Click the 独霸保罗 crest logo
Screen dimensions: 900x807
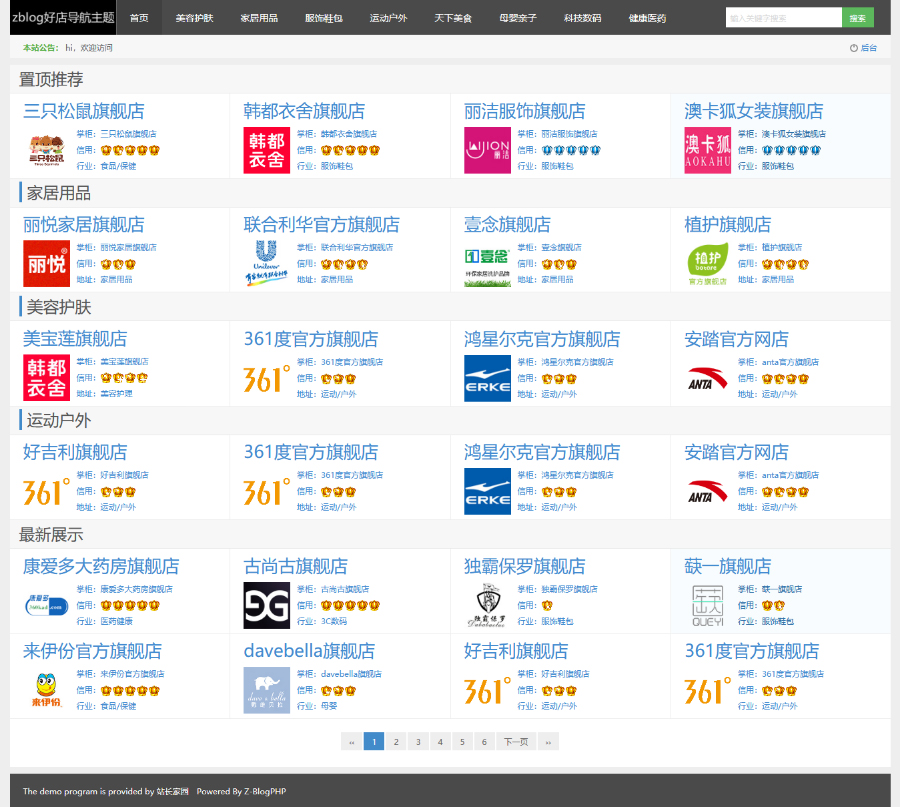click(x=487, y=606)
